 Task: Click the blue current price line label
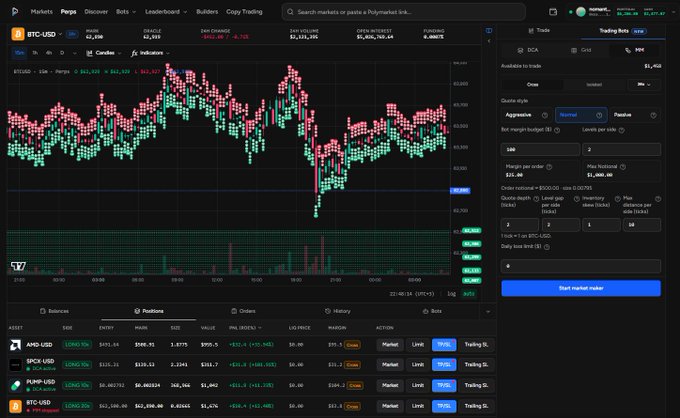(x=460, y=190)
